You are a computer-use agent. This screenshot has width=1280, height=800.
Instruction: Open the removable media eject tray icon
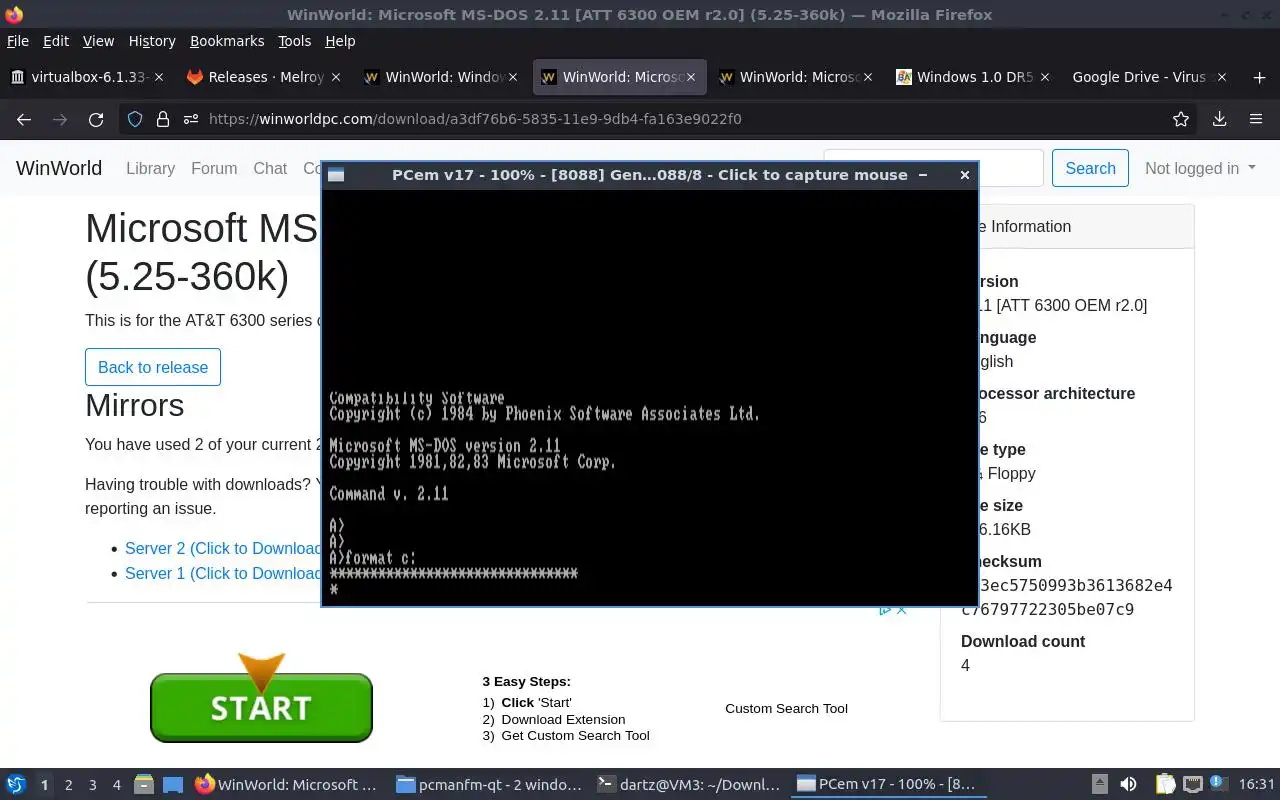(1100, 785)
